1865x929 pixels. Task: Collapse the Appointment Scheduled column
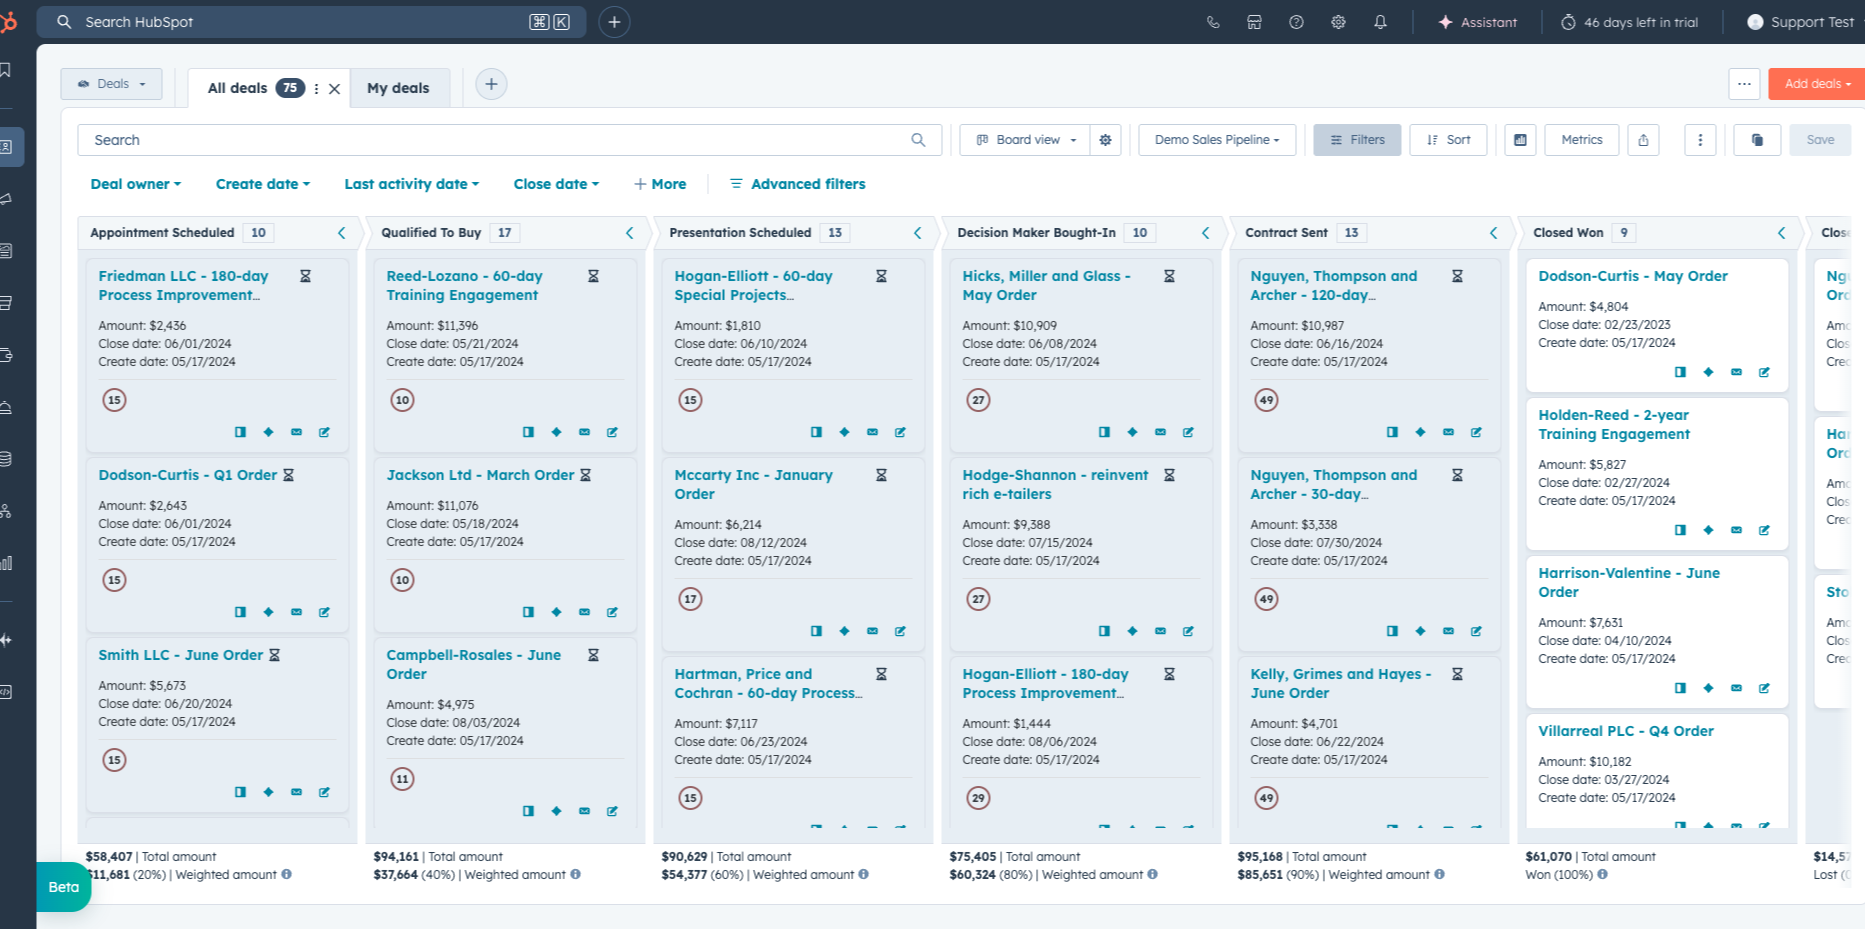coord(341,232)
